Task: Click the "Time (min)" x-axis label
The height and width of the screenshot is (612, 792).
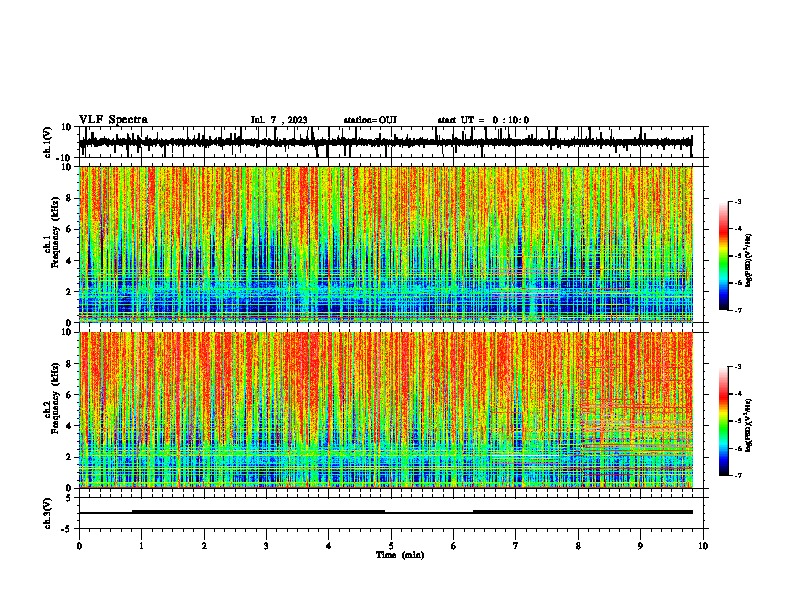Action: (x=400, y=555)
